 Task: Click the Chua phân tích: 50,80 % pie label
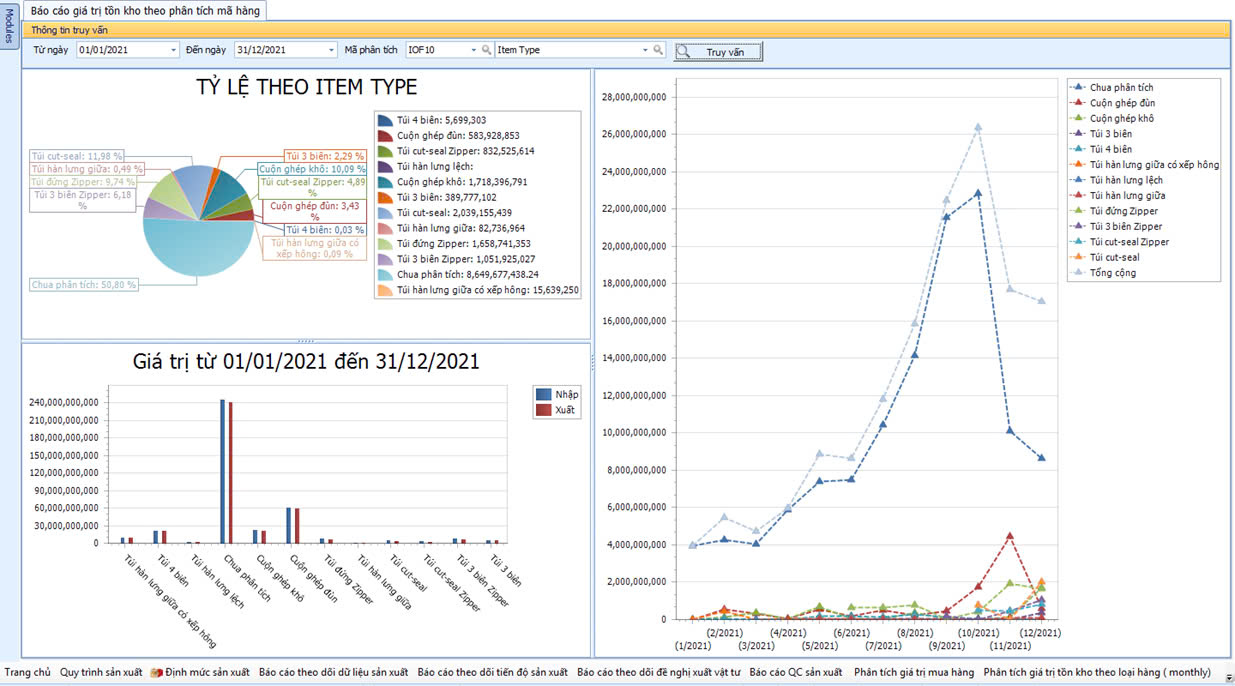click(x=84, y=285)
